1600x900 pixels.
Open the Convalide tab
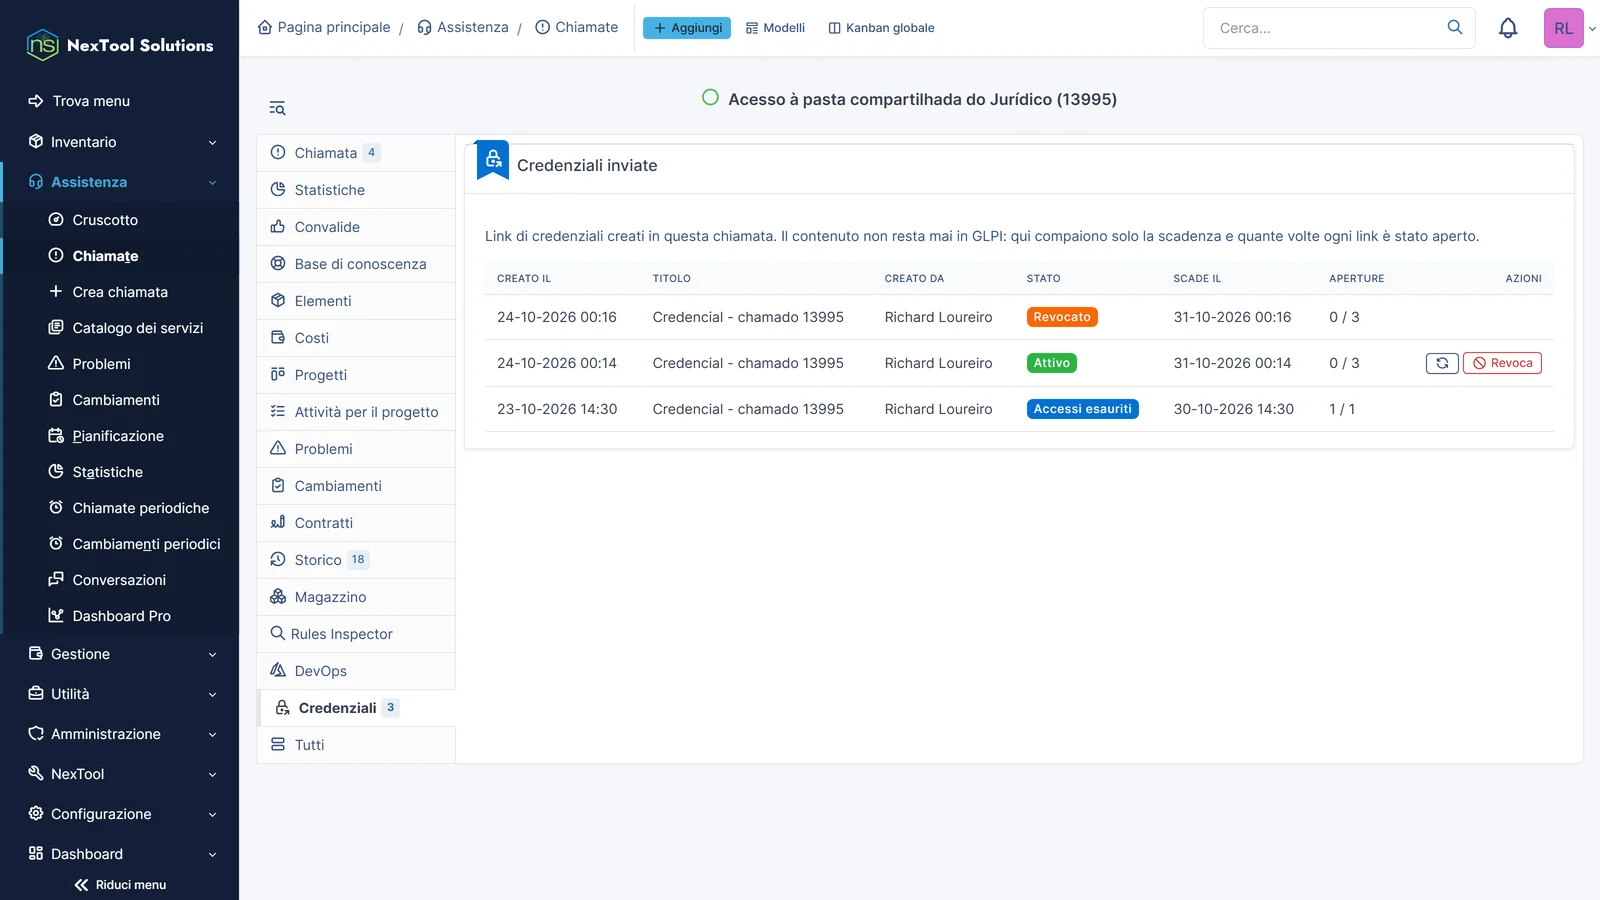[356, 227]
